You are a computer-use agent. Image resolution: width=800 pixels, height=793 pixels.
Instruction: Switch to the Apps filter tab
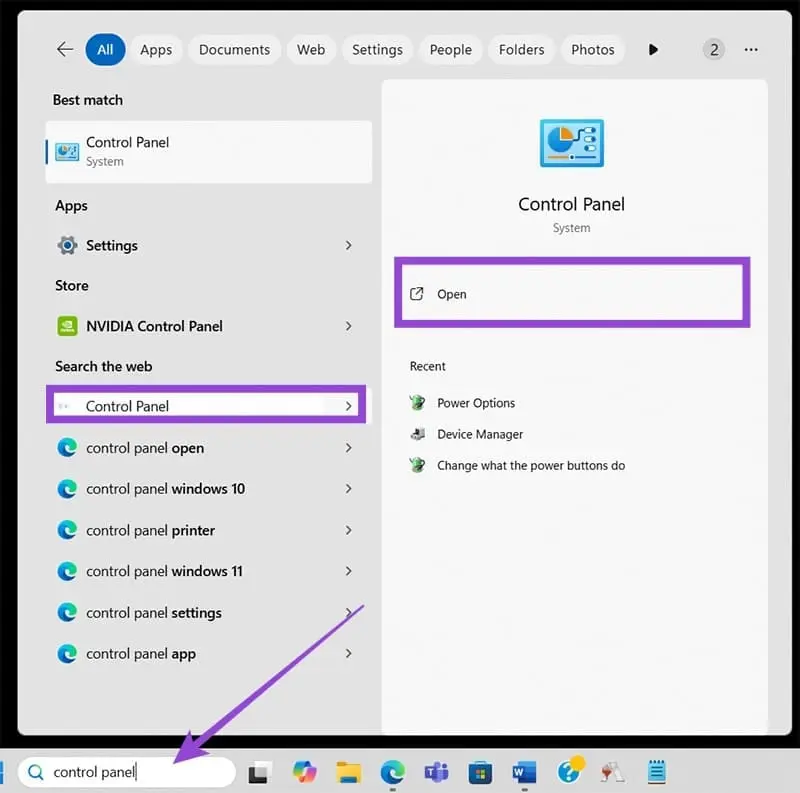[156, 49]
